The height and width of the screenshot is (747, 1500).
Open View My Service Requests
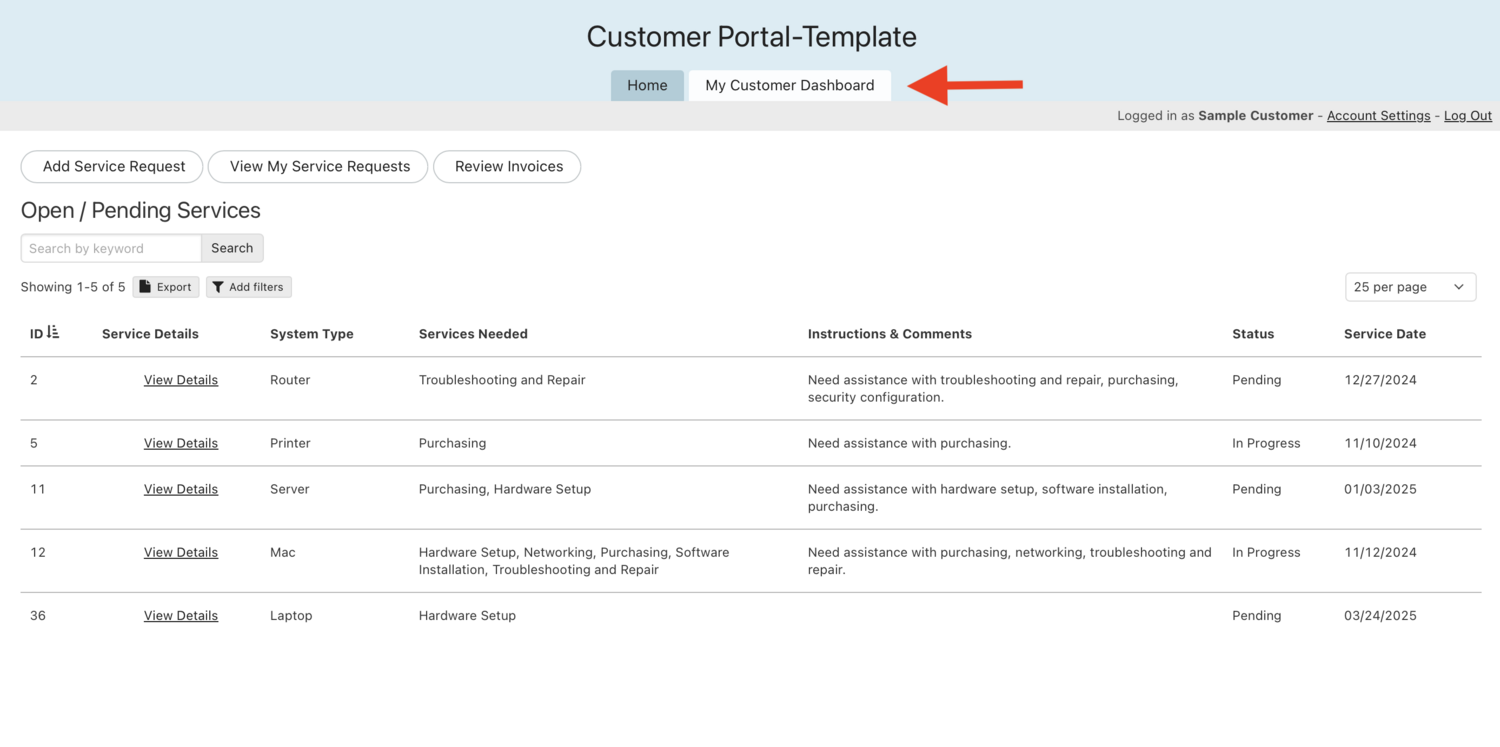[317, 166]
